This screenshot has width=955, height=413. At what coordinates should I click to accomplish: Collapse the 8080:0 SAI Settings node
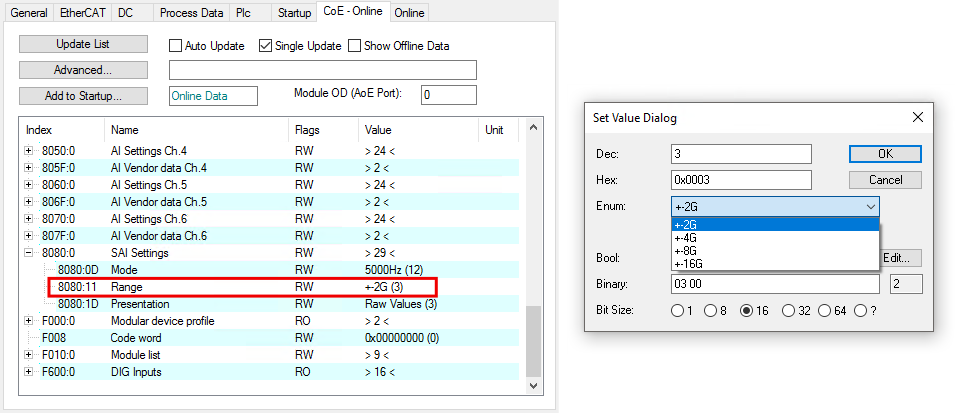click(29, 252)
